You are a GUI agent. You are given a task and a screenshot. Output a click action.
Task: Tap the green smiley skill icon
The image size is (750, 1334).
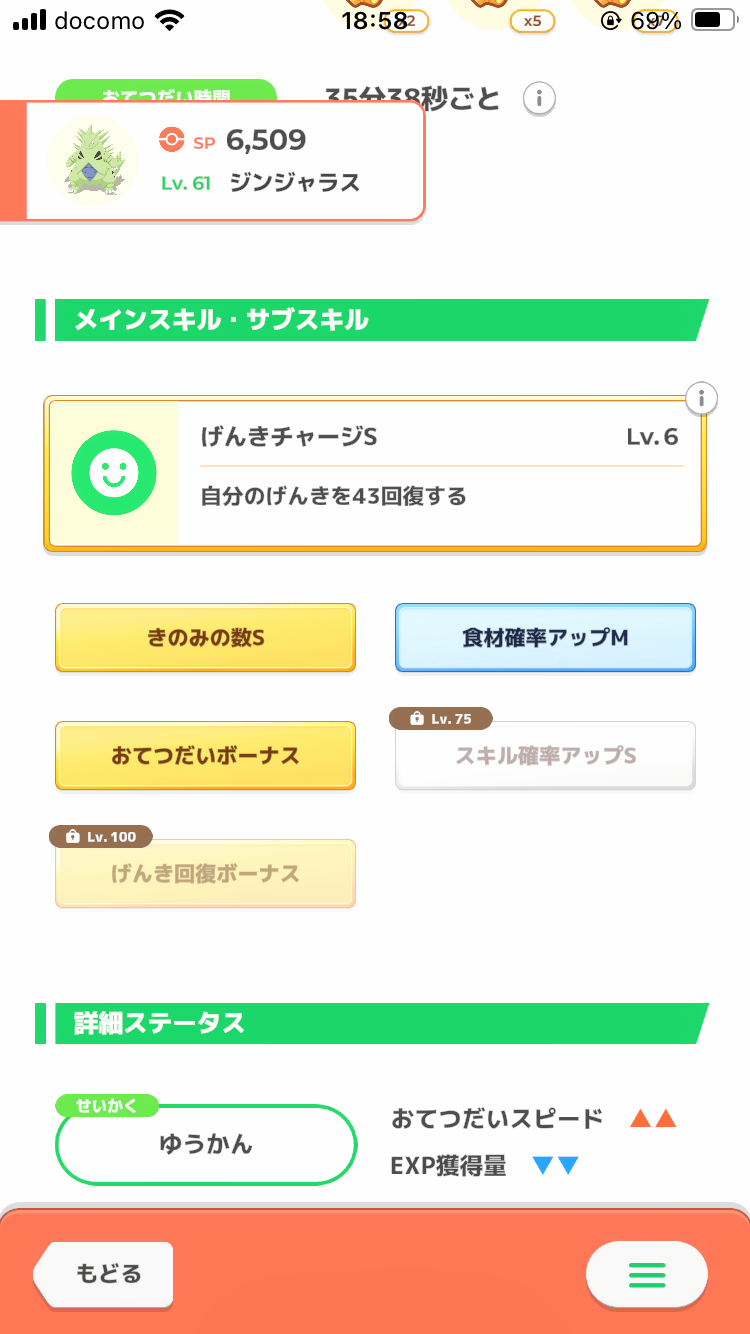point(114,474)
